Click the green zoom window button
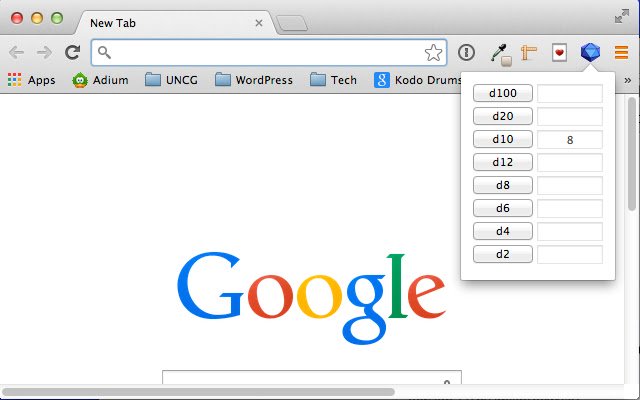This screenshot has height=400, width=640. coord(57,18)
